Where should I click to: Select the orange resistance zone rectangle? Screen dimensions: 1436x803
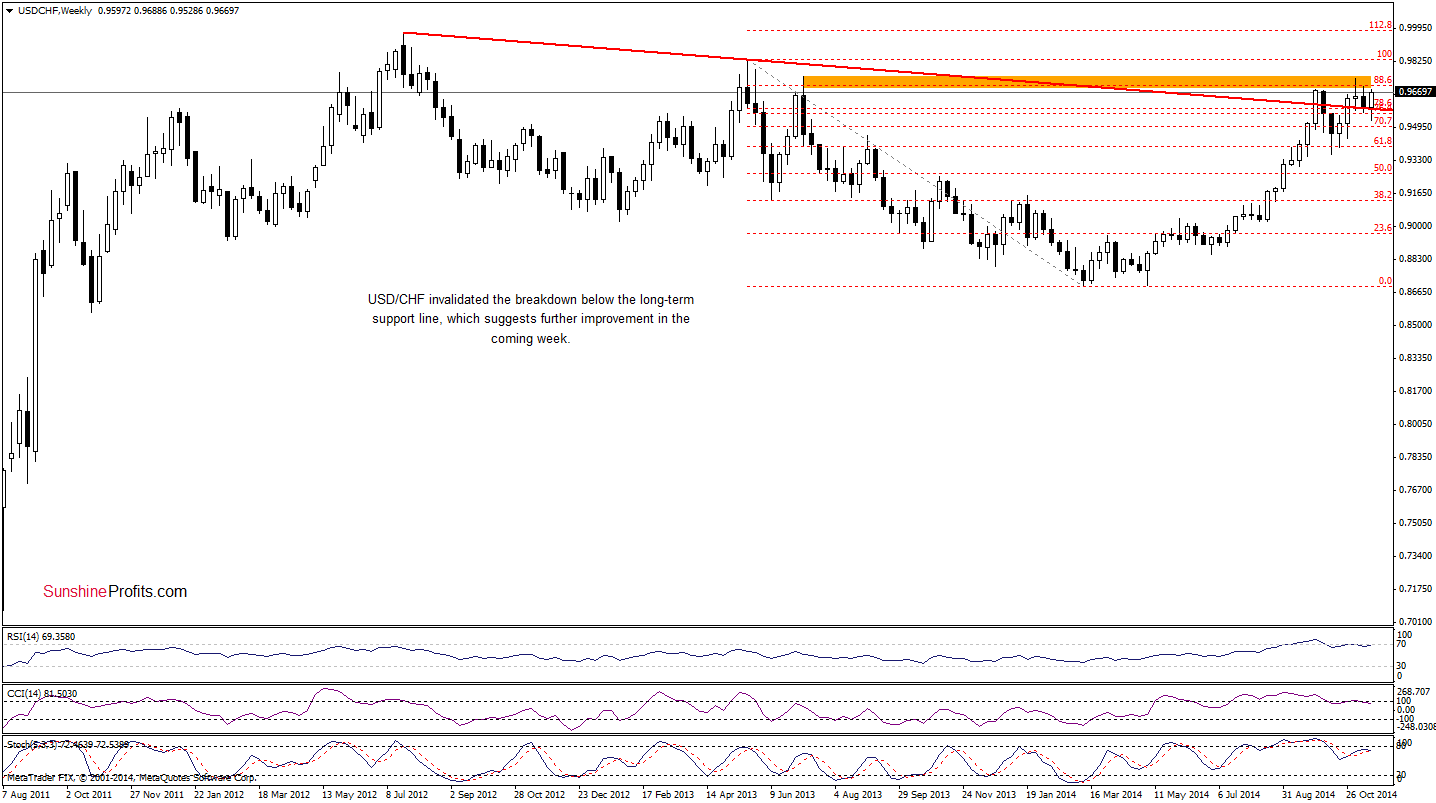[1087, 81]
